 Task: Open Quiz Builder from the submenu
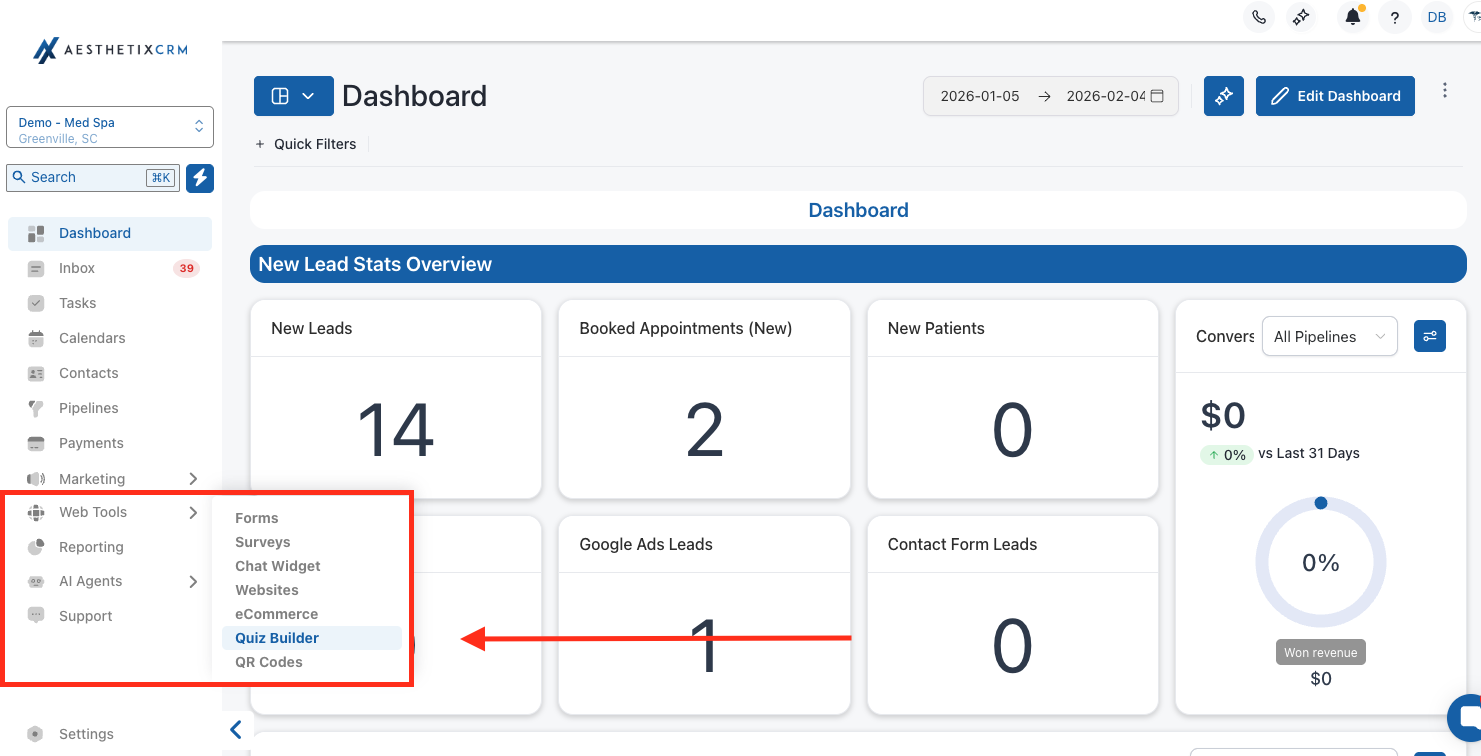pyautogui.click(x=312, y=638)
